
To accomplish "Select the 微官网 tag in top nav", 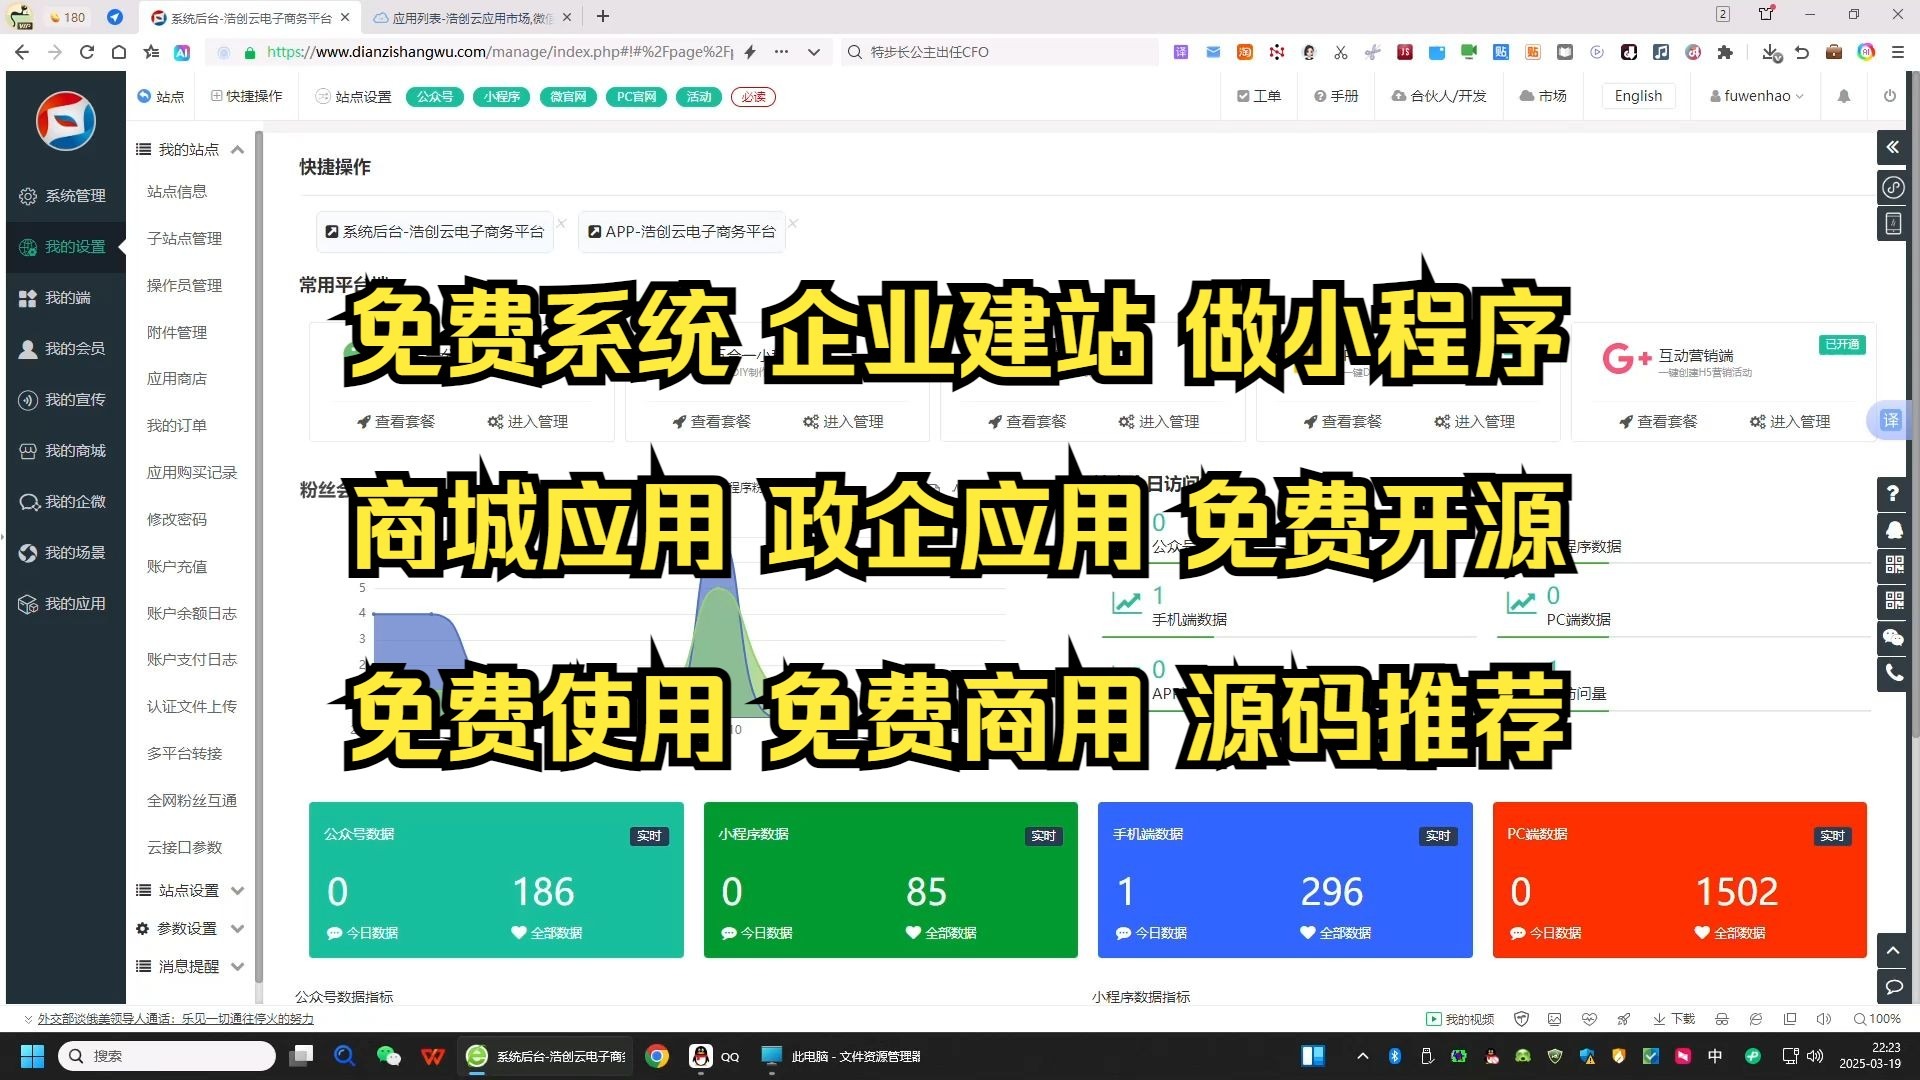I will pos(568,97).
